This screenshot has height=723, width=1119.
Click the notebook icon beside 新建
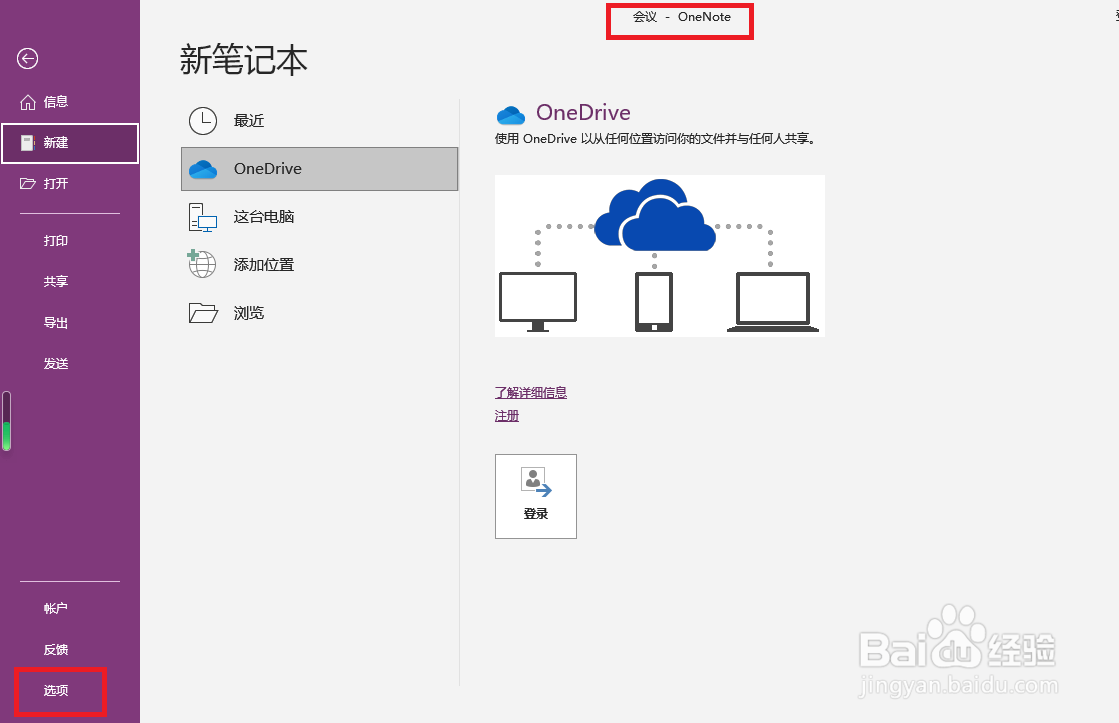(x=27, y=143)
